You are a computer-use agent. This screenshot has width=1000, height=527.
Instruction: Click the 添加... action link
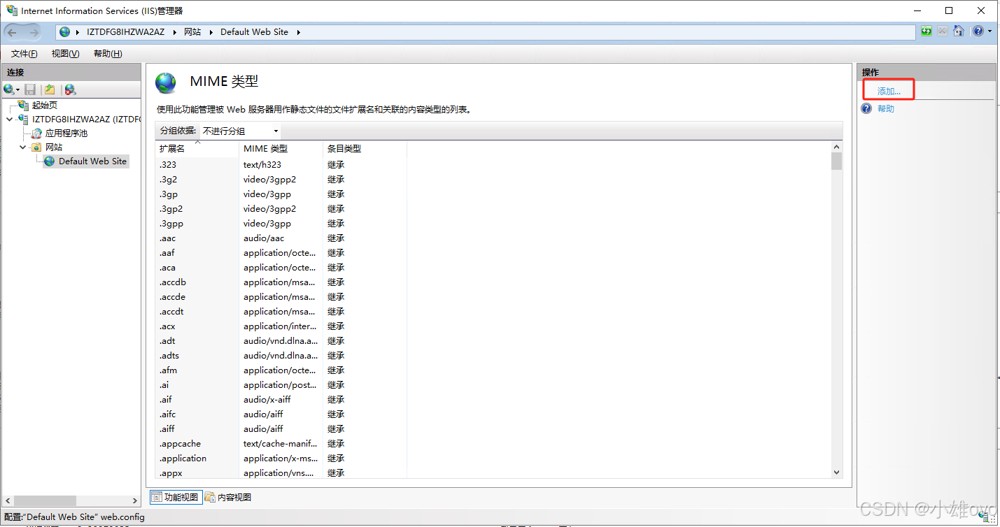coord(888,91)
